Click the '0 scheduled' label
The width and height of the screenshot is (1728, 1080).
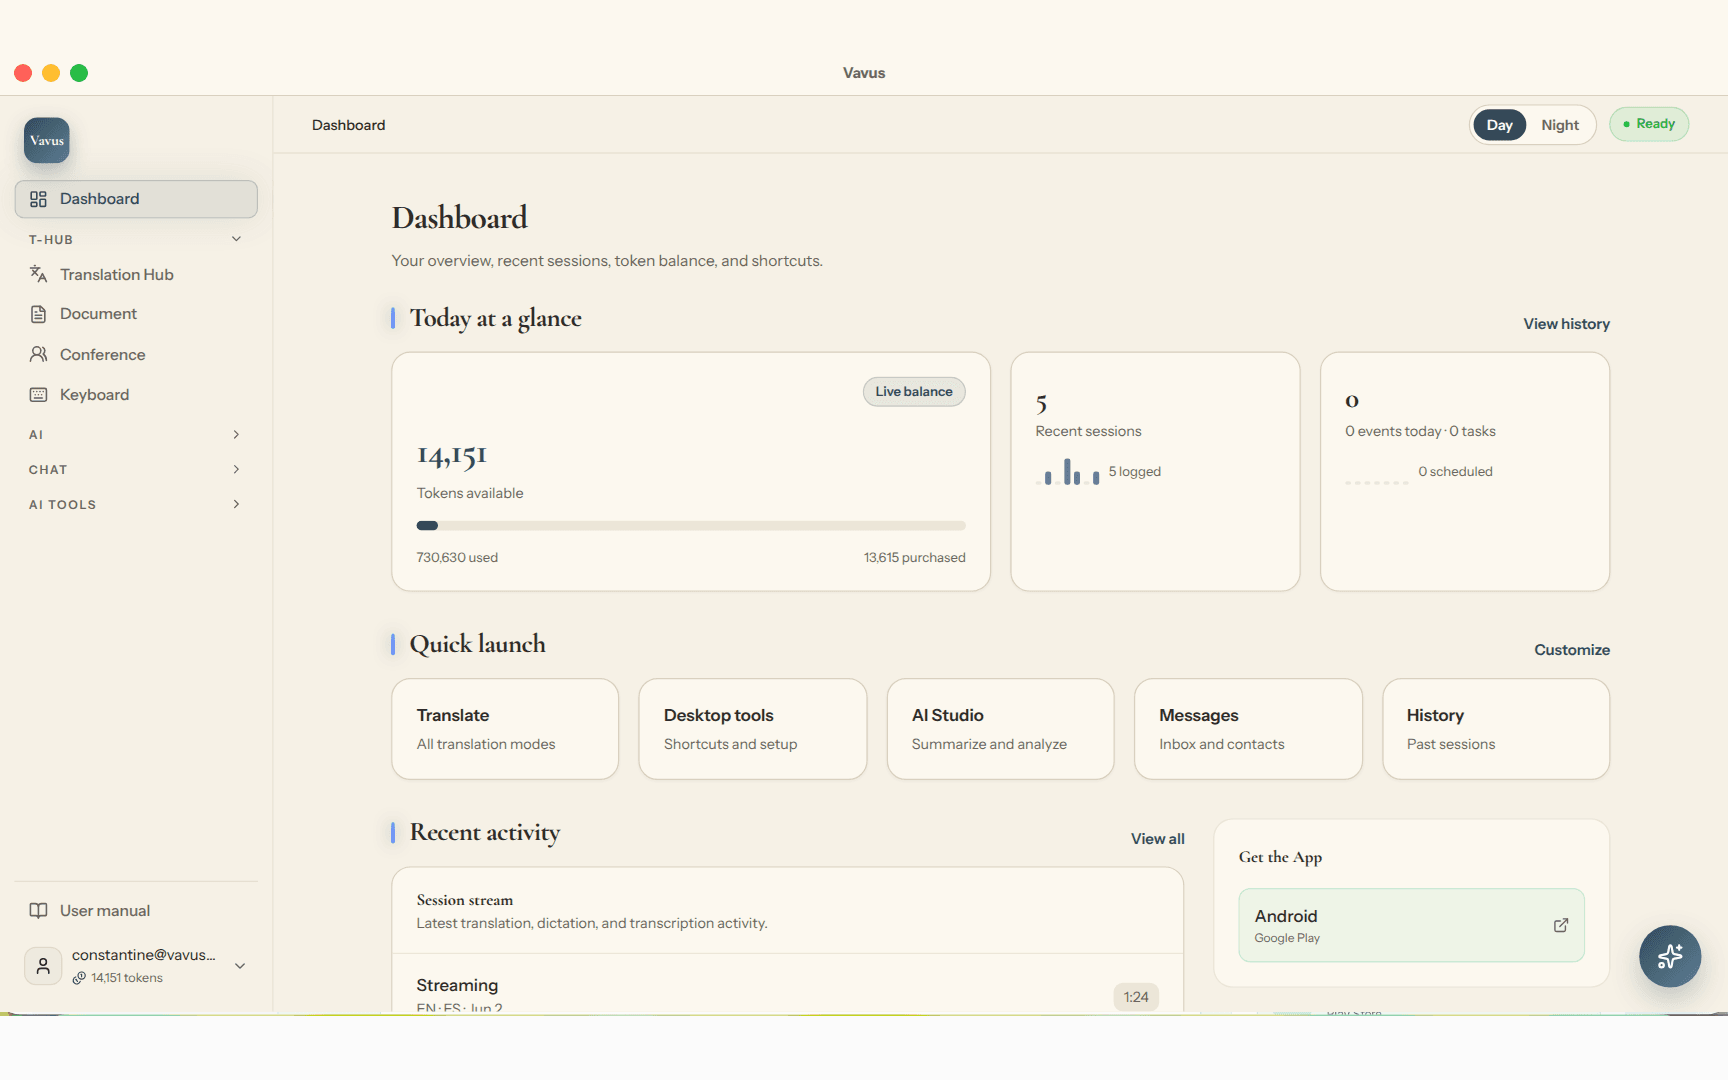pyautogui.click(x=1455, y=472)
